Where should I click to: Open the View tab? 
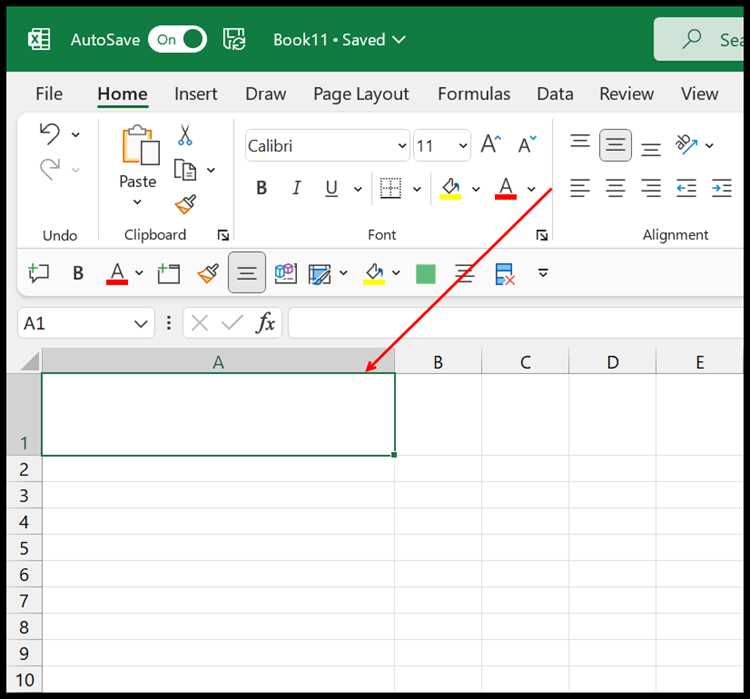[x=699, y=94]
